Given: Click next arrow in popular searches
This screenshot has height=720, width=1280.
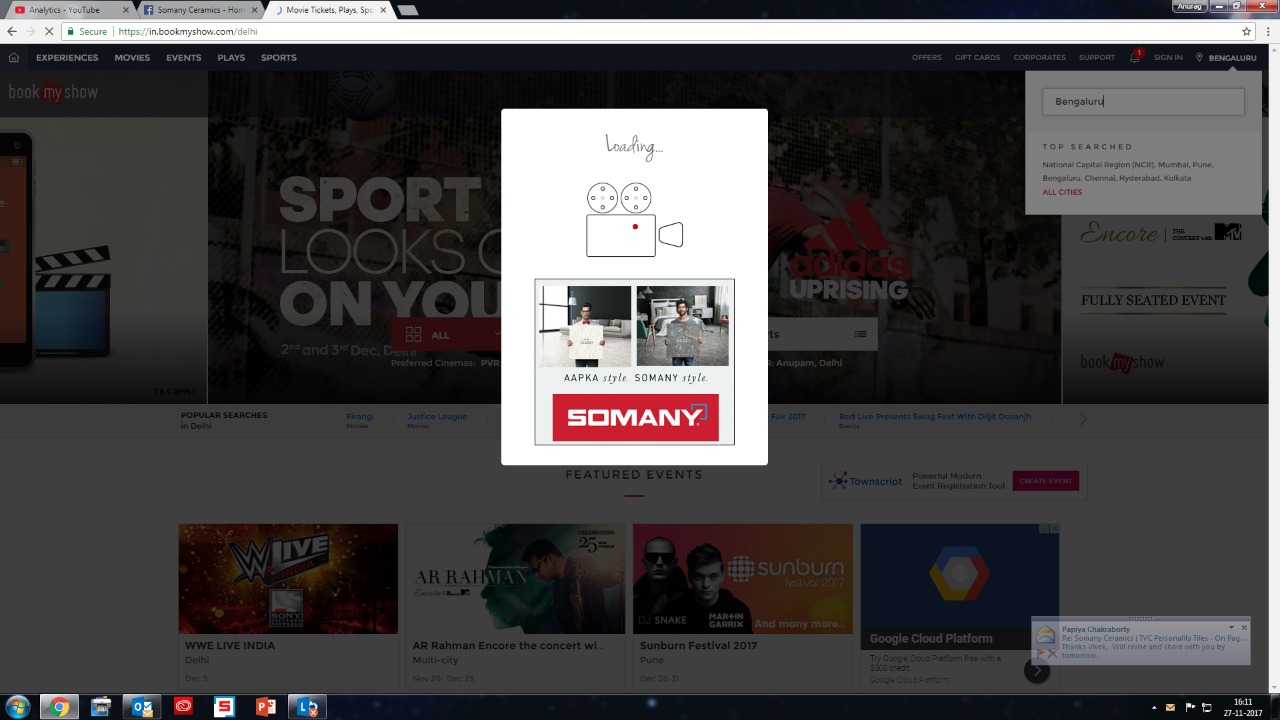Looking at the screenshot, I should 1083,420.
